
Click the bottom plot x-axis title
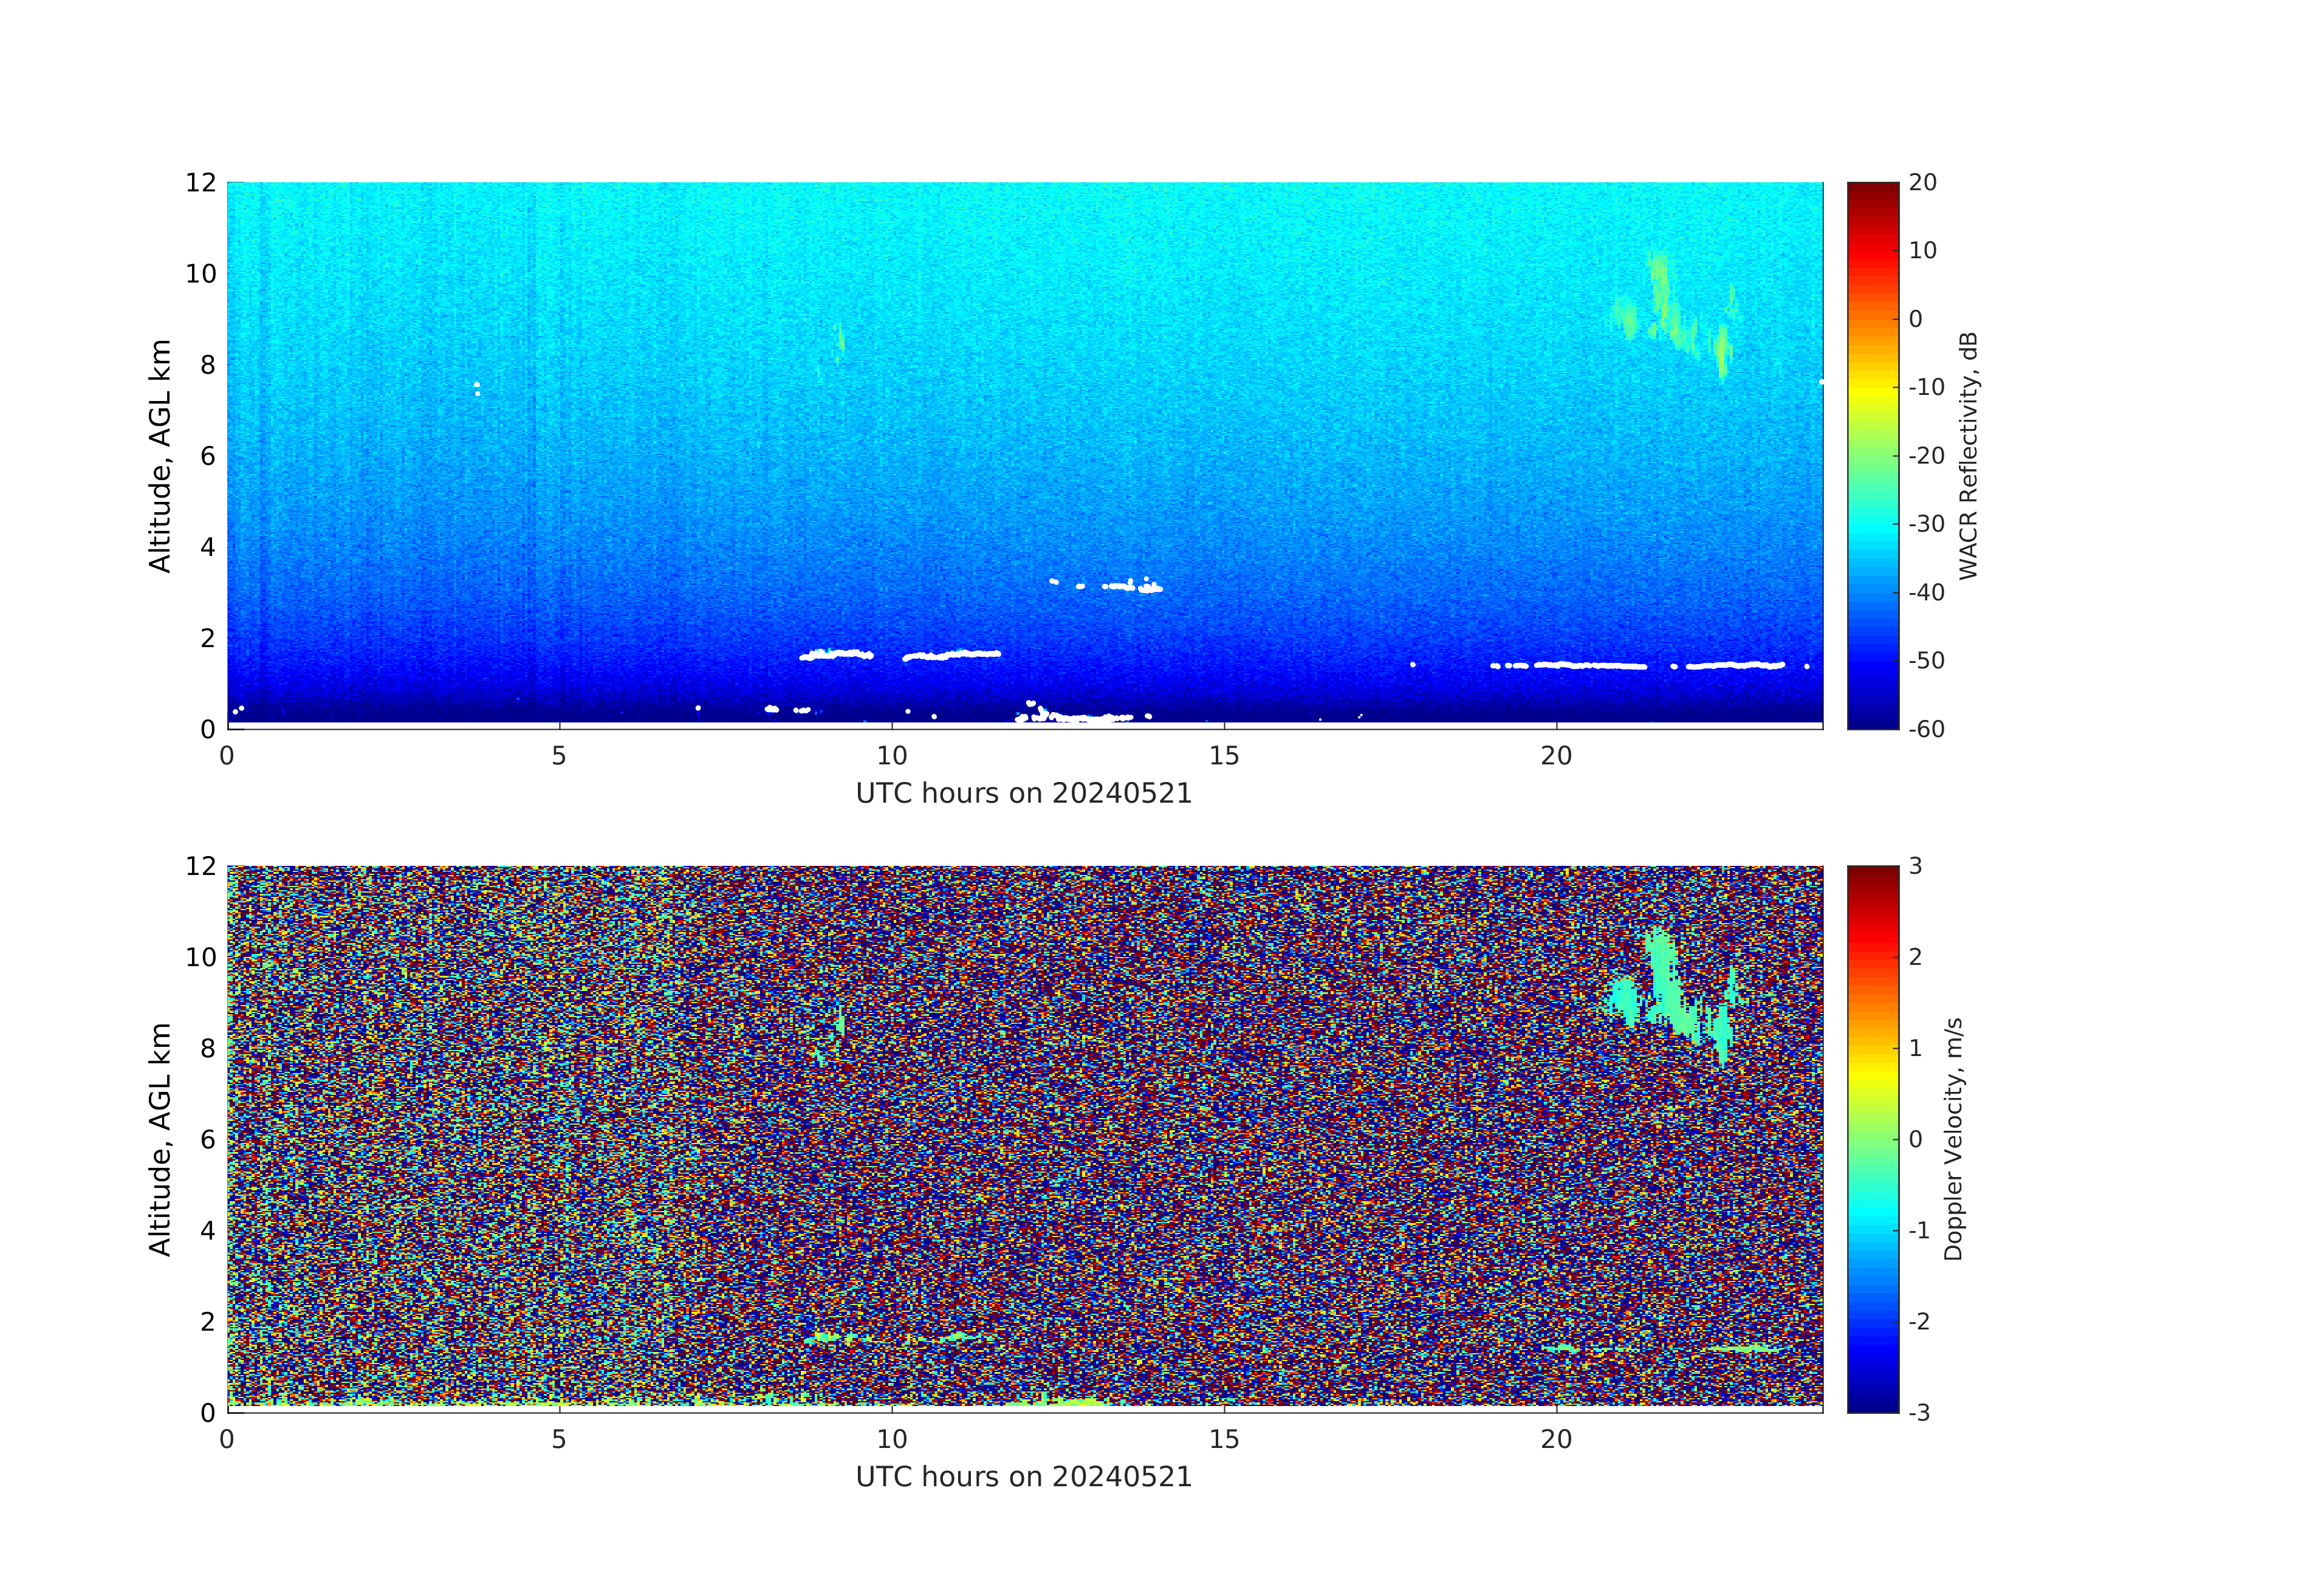[1023, 1477]
